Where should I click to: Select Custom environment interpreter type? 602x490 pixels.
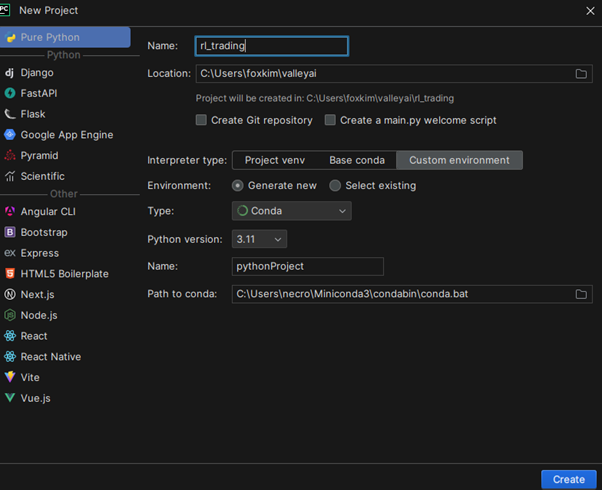coord(459,160)
